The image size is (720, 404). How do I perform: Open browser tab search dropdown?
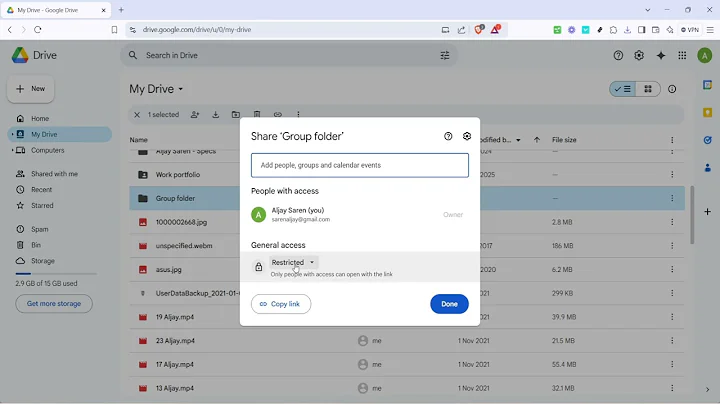tap(647, 10)
